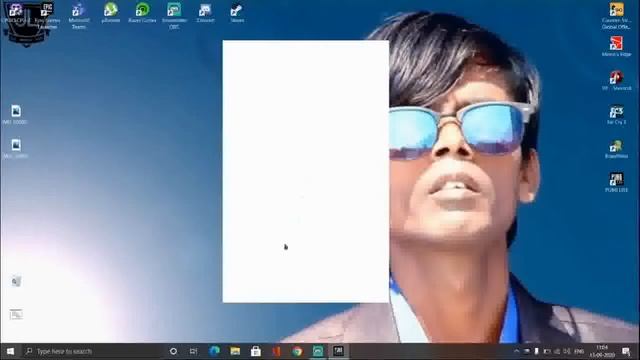Open the Razer Cortex desktop shortcut
This screenshot has height=360, width=640.
coord(142,12)
